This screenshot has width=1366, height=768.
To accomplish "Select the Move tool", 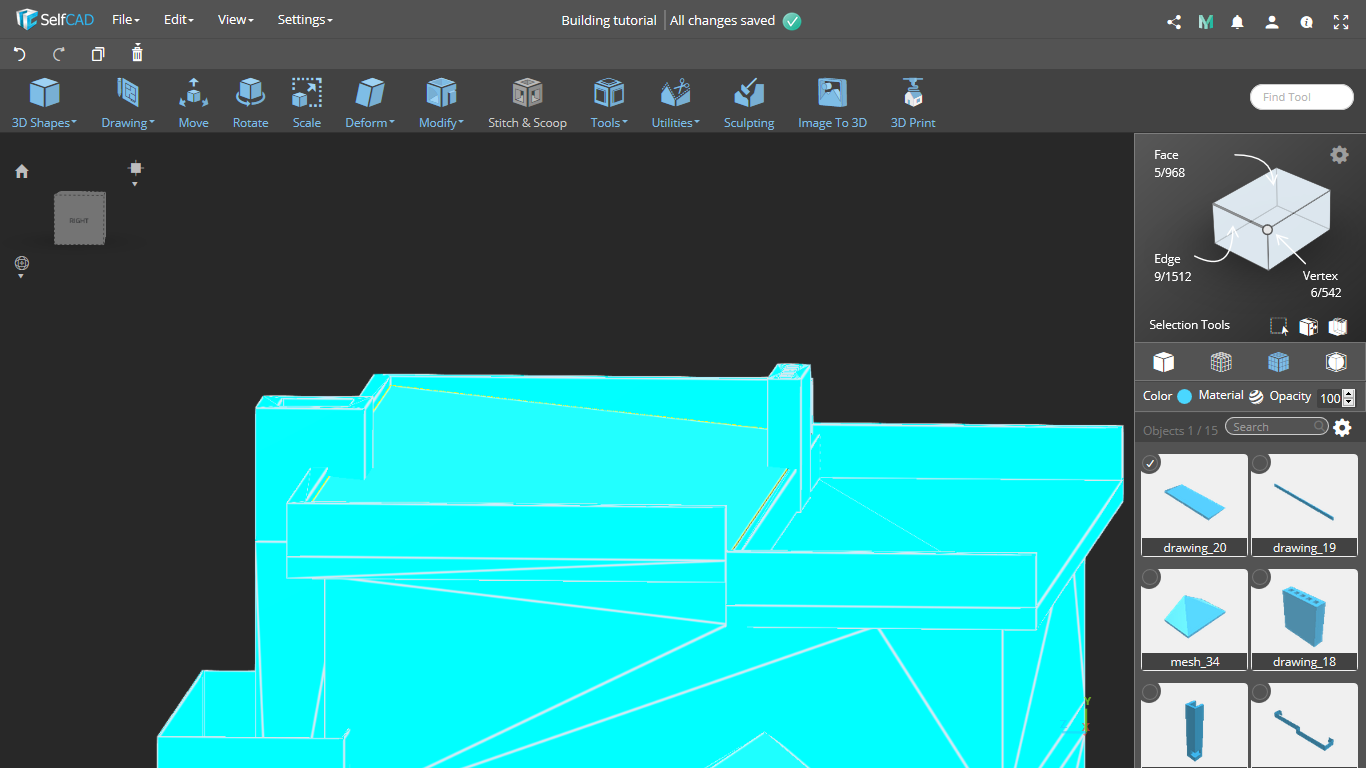I will point(193,104).
